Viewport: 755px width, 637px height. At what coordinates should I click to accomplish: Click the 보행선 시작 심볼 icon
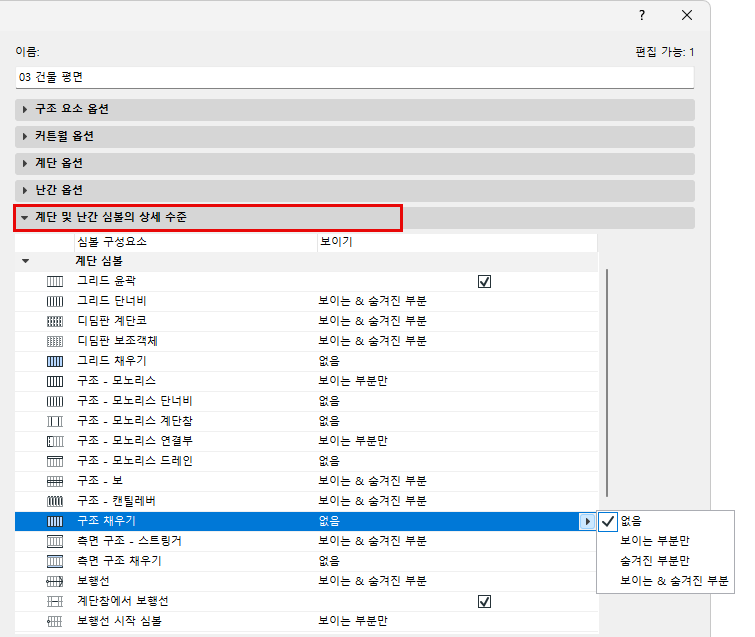pyautogui.click(x=55, y=622)
